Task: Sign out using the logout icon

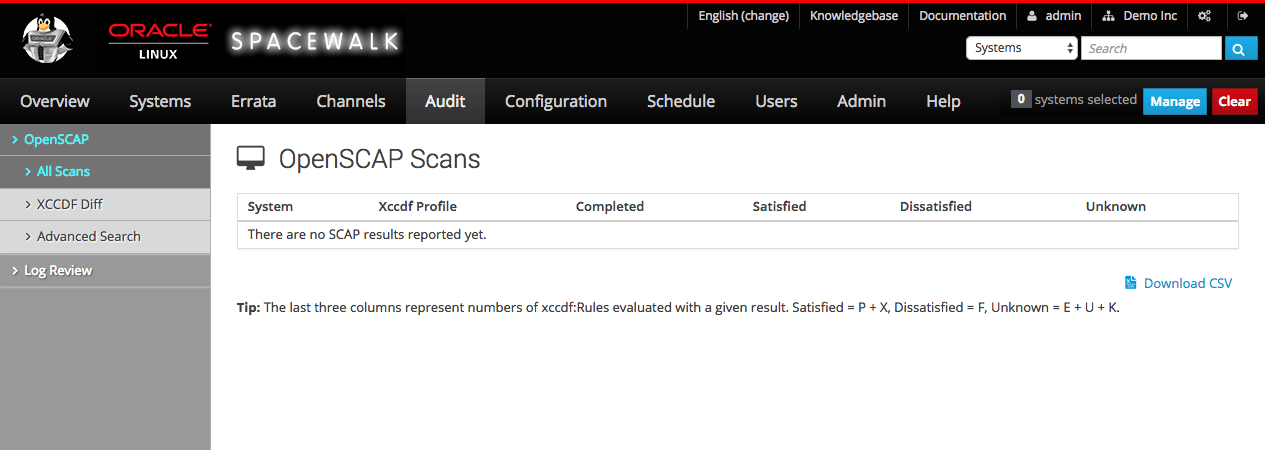Action: click(1243, 16)
